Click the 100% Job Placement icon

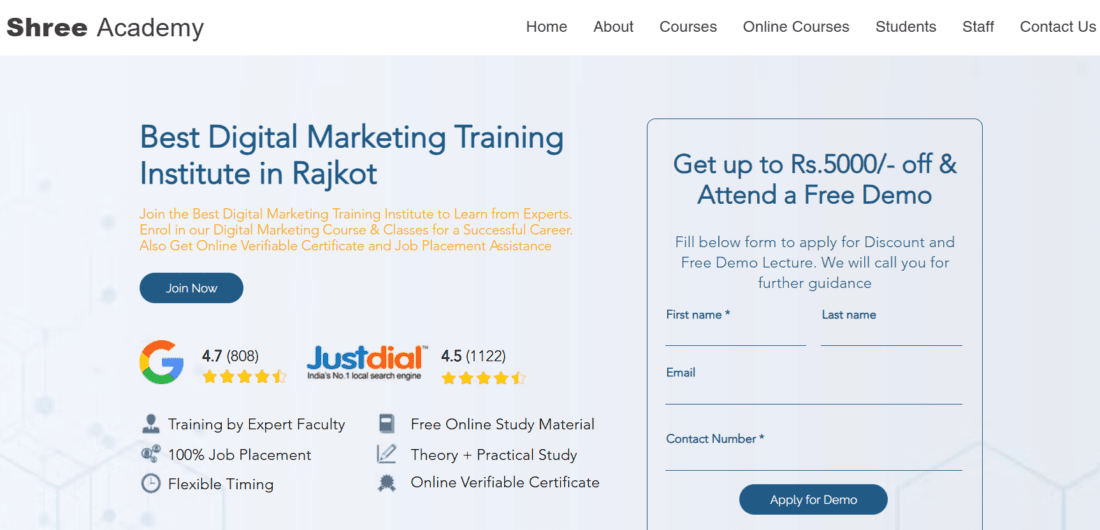[151, 454]
